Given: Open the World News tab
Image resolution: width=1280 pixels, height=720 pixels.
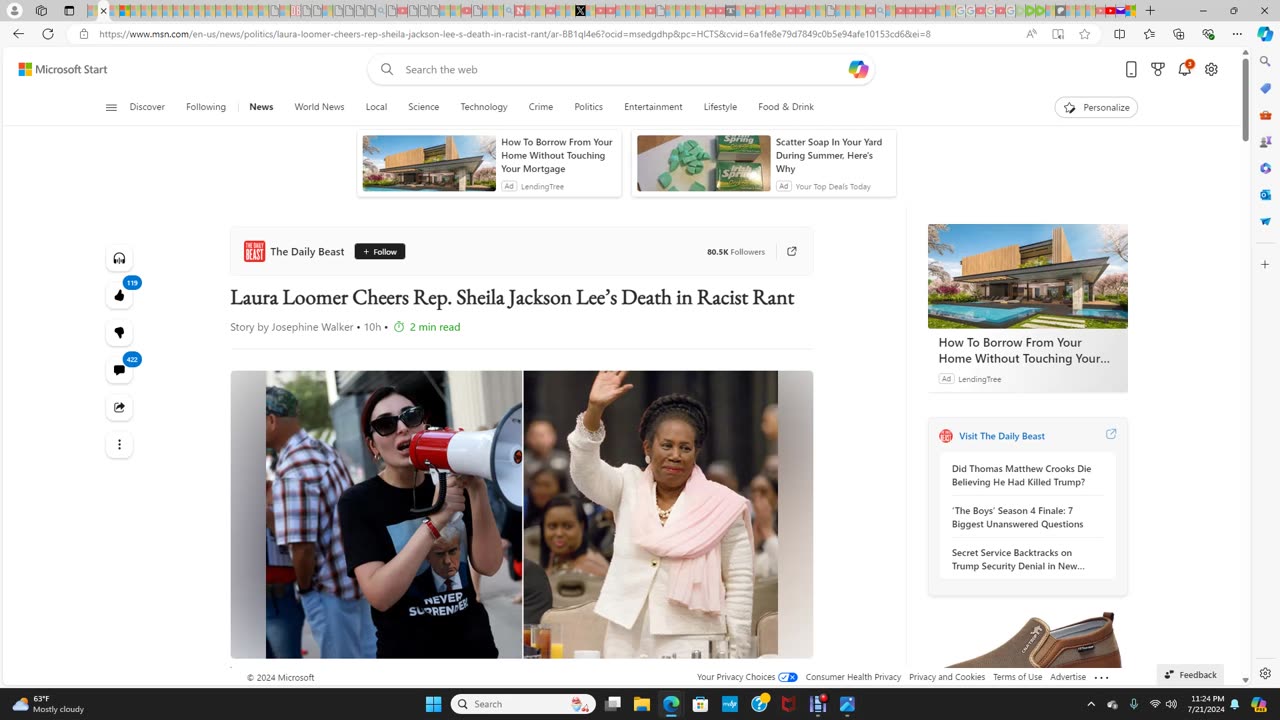Looking at the screenshot, I should pyautogui.click(x=319, y=107).
